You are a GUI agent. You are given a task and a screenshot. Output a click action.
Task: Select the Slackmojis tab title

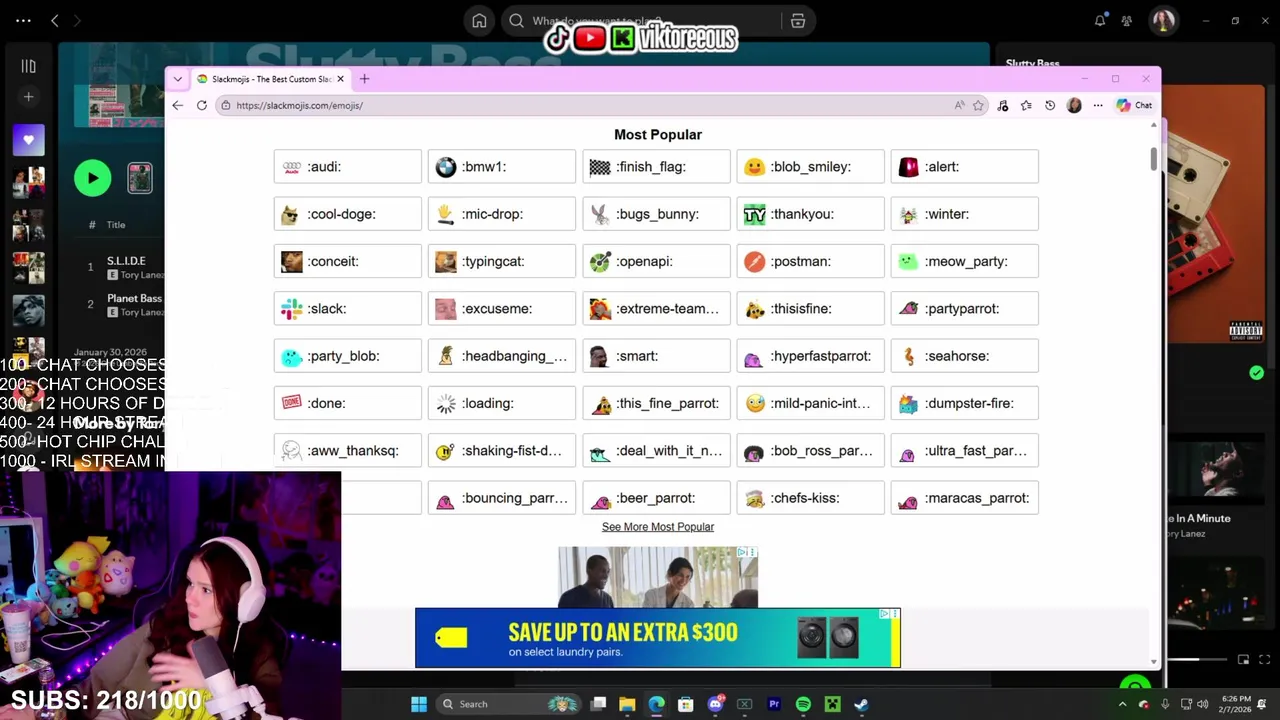[271, 79]
